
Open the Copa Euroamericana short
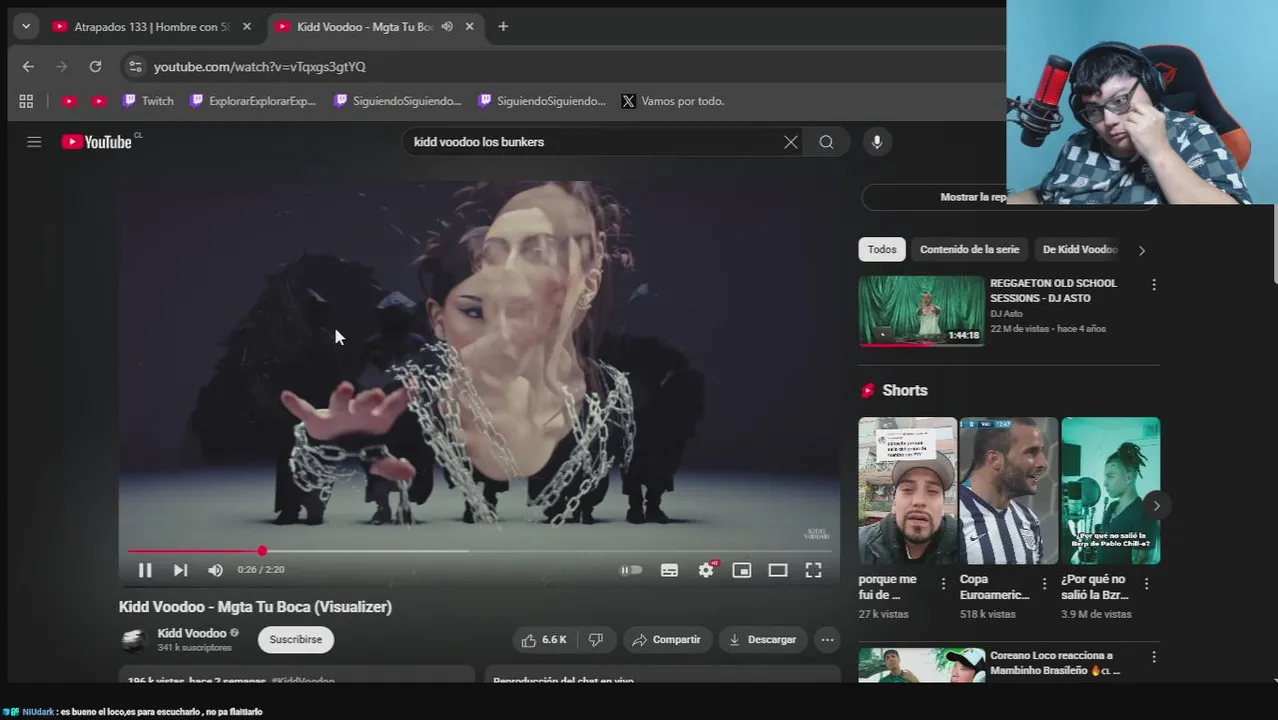(1008, 491)
